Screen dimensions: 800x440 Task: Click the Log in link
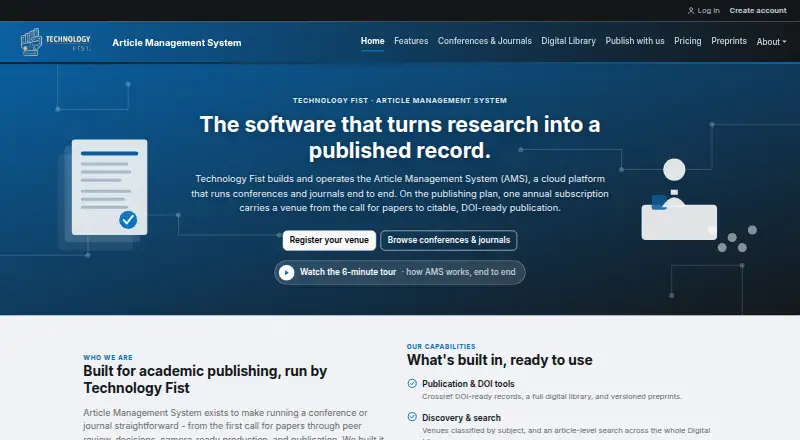click(x=704, y=11)
